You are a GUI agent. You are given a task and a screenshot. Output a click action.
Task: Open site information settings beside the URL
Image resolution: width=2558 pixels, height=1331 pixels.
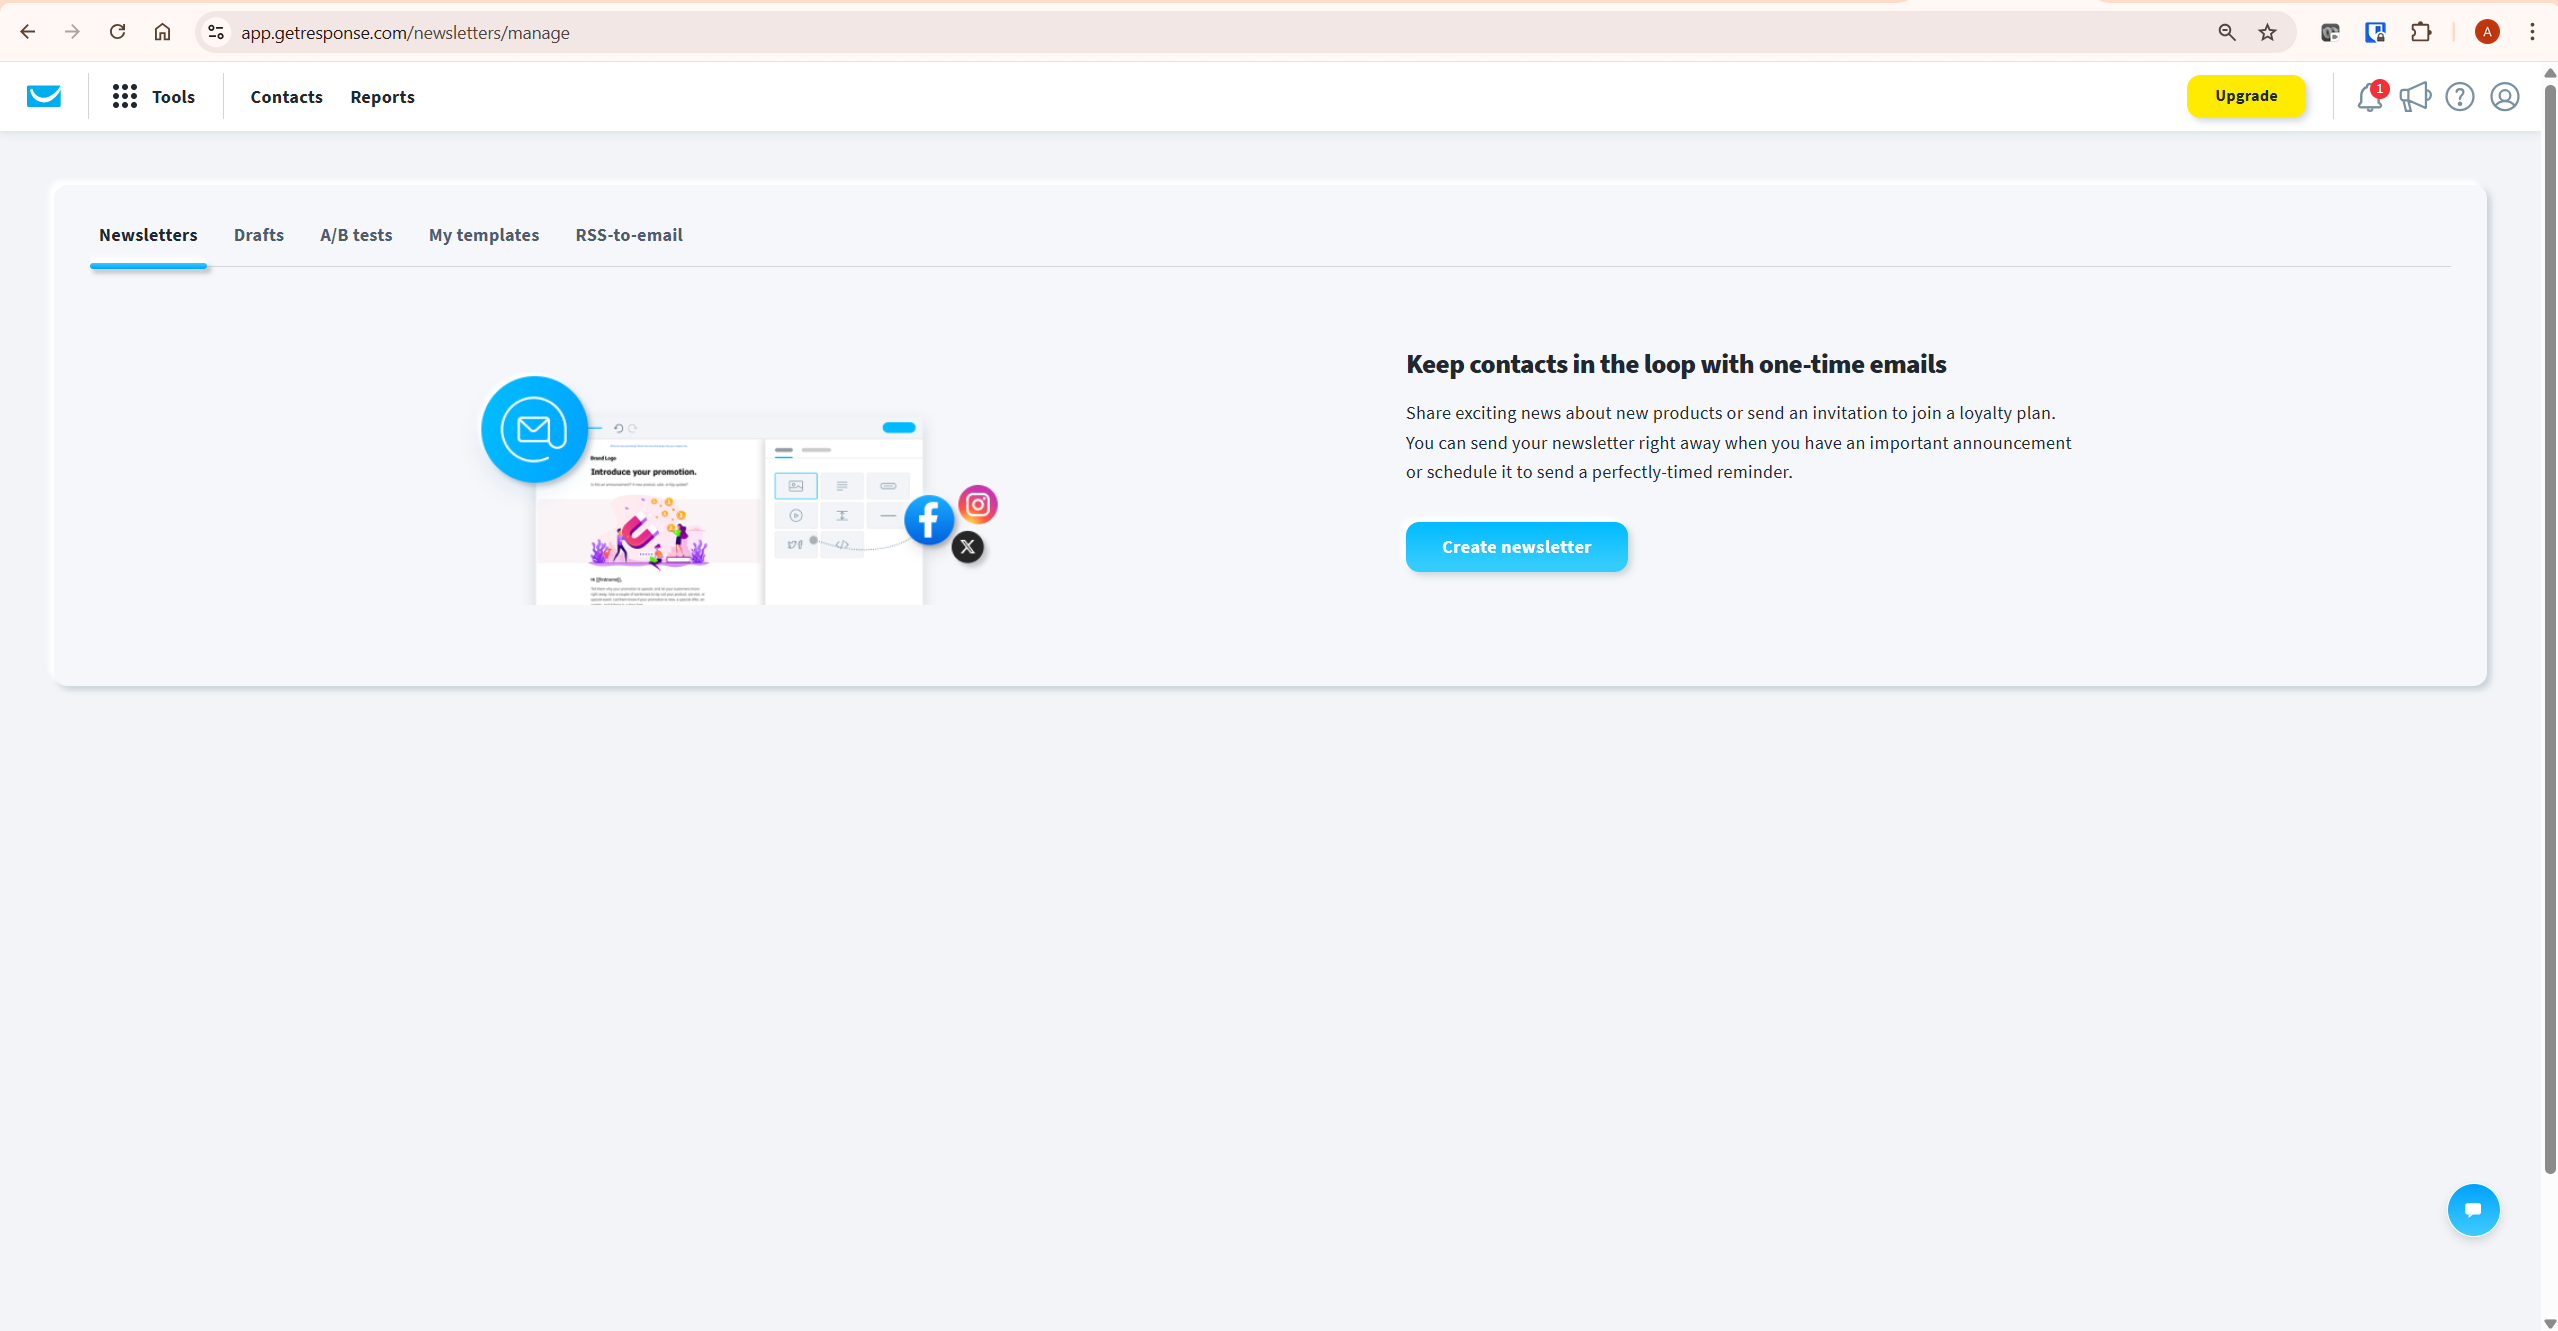(215, 31)
